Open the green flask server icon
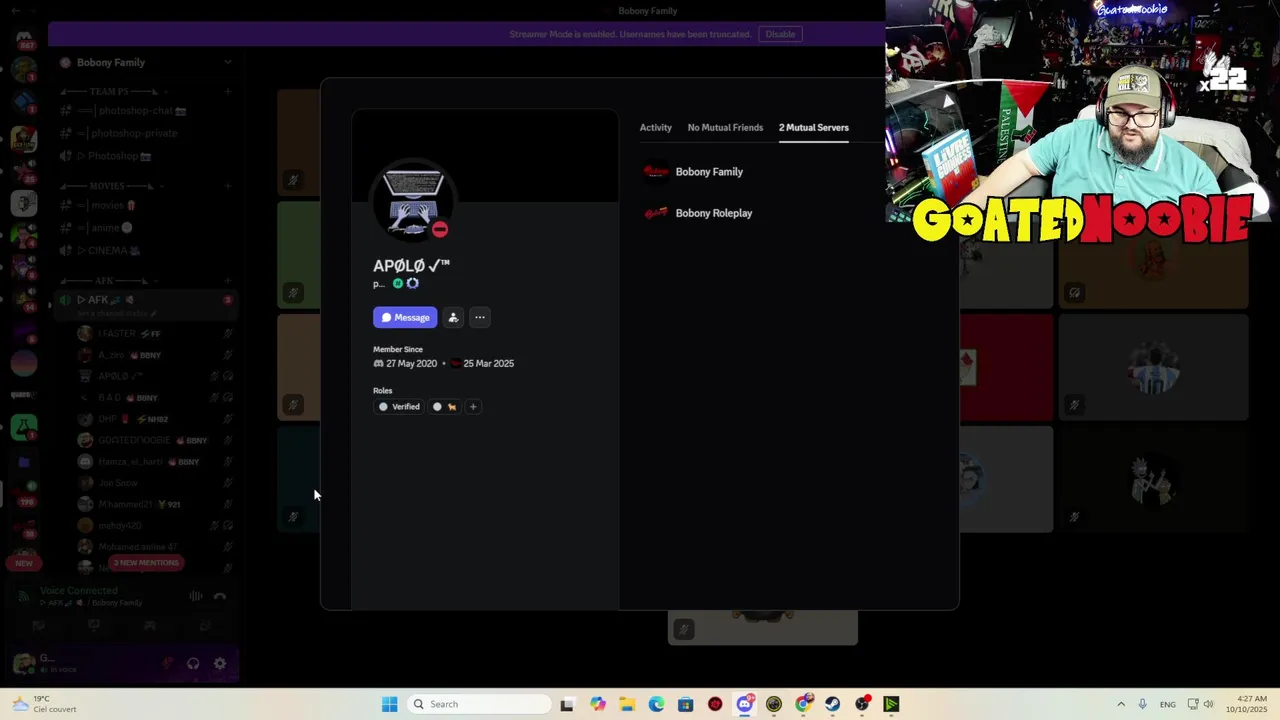This screenshot has width=1280, height=720. tap(24, 429)
